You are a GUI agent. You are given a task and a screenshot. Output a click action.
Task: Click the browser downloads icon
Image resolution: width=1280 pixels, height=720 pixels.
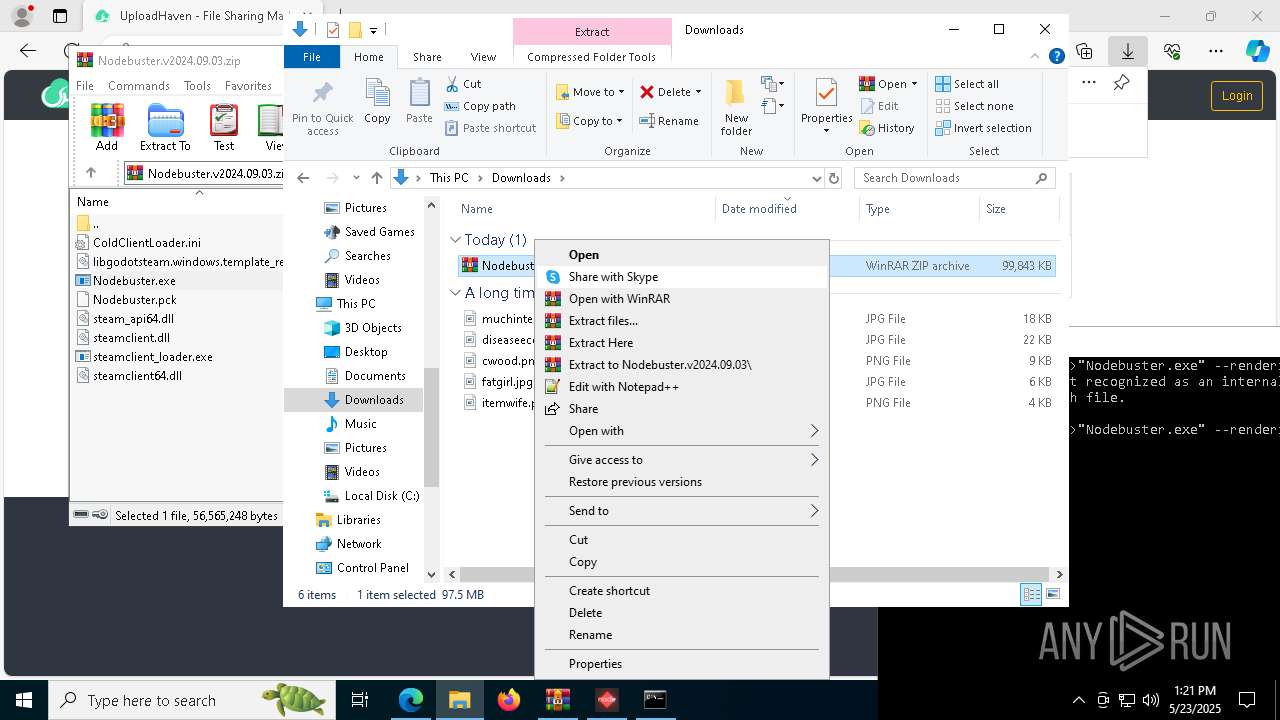(x=1127, y=51)
